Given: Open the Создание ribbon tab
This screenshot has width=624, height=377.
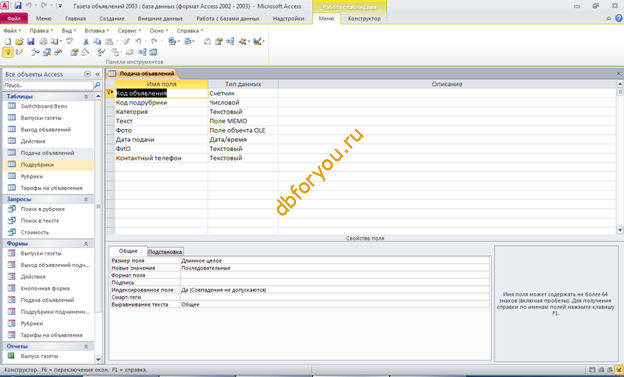Looking at the screenshot, I should (112, 19).
